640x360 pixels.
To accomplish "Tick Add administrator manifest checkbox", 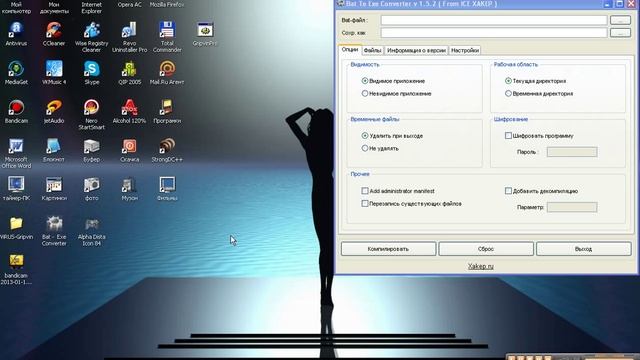I will click(365, 191).
